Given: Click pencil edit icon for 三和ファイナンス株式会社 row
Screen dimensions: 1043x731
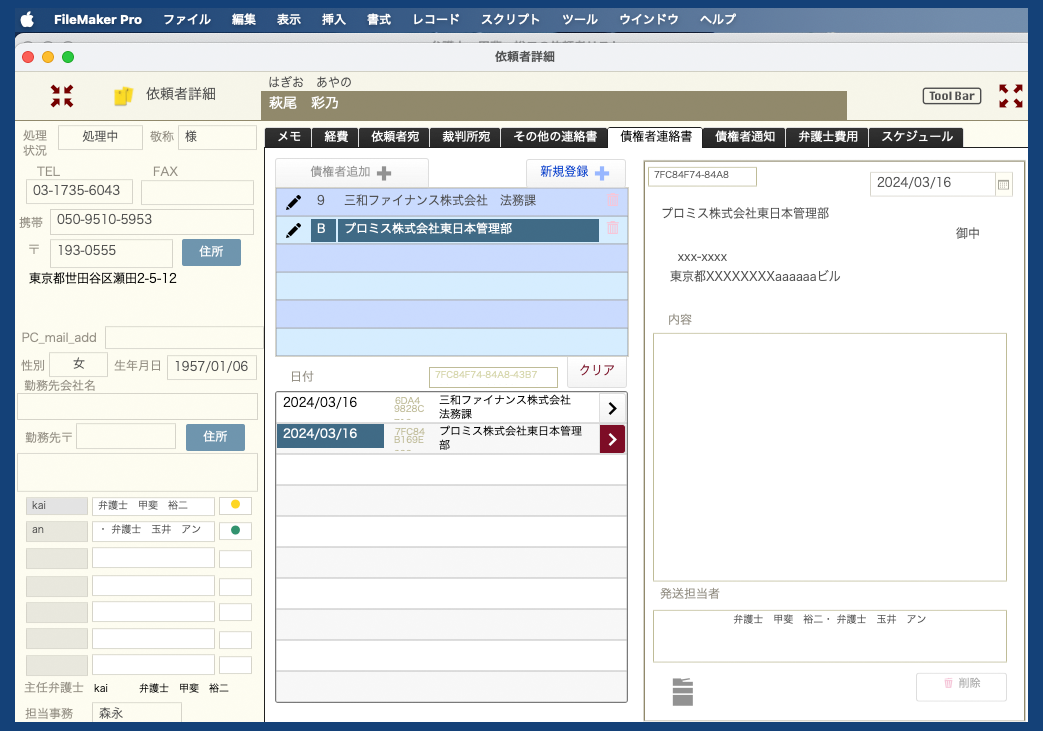Looking at the screenshot, I should 293,201.
